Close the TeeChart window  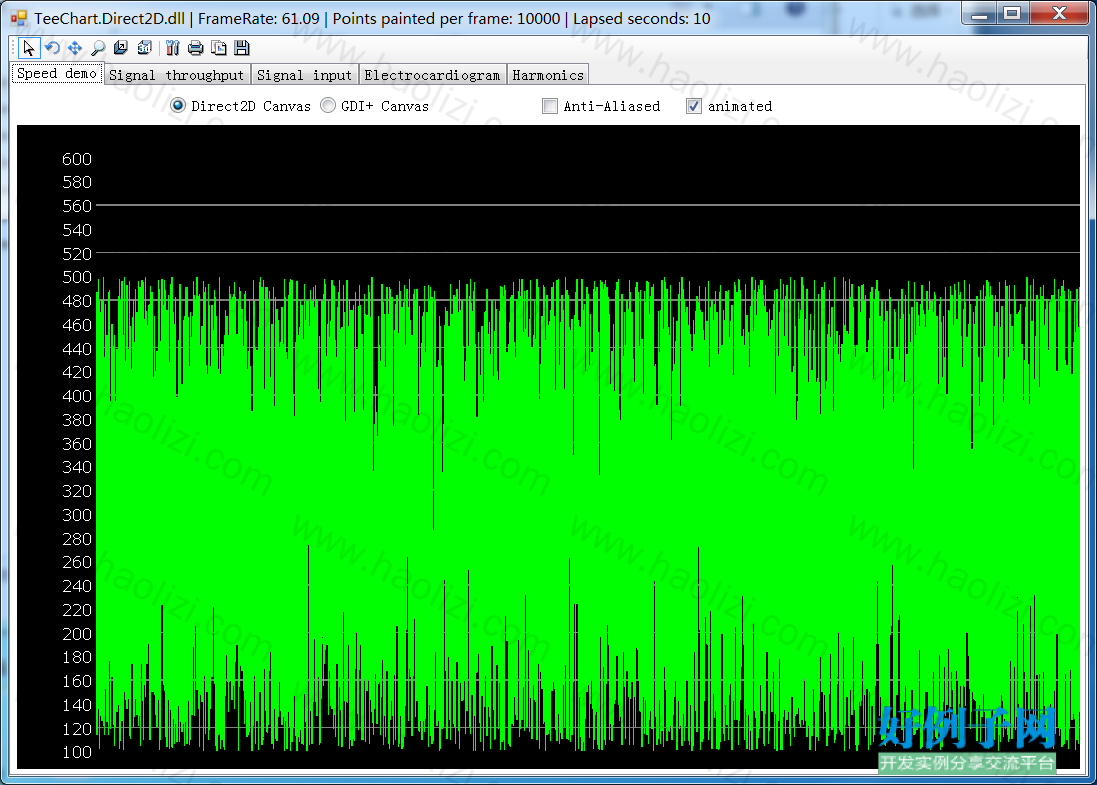pyautogui.click(x=1059, y=13)
